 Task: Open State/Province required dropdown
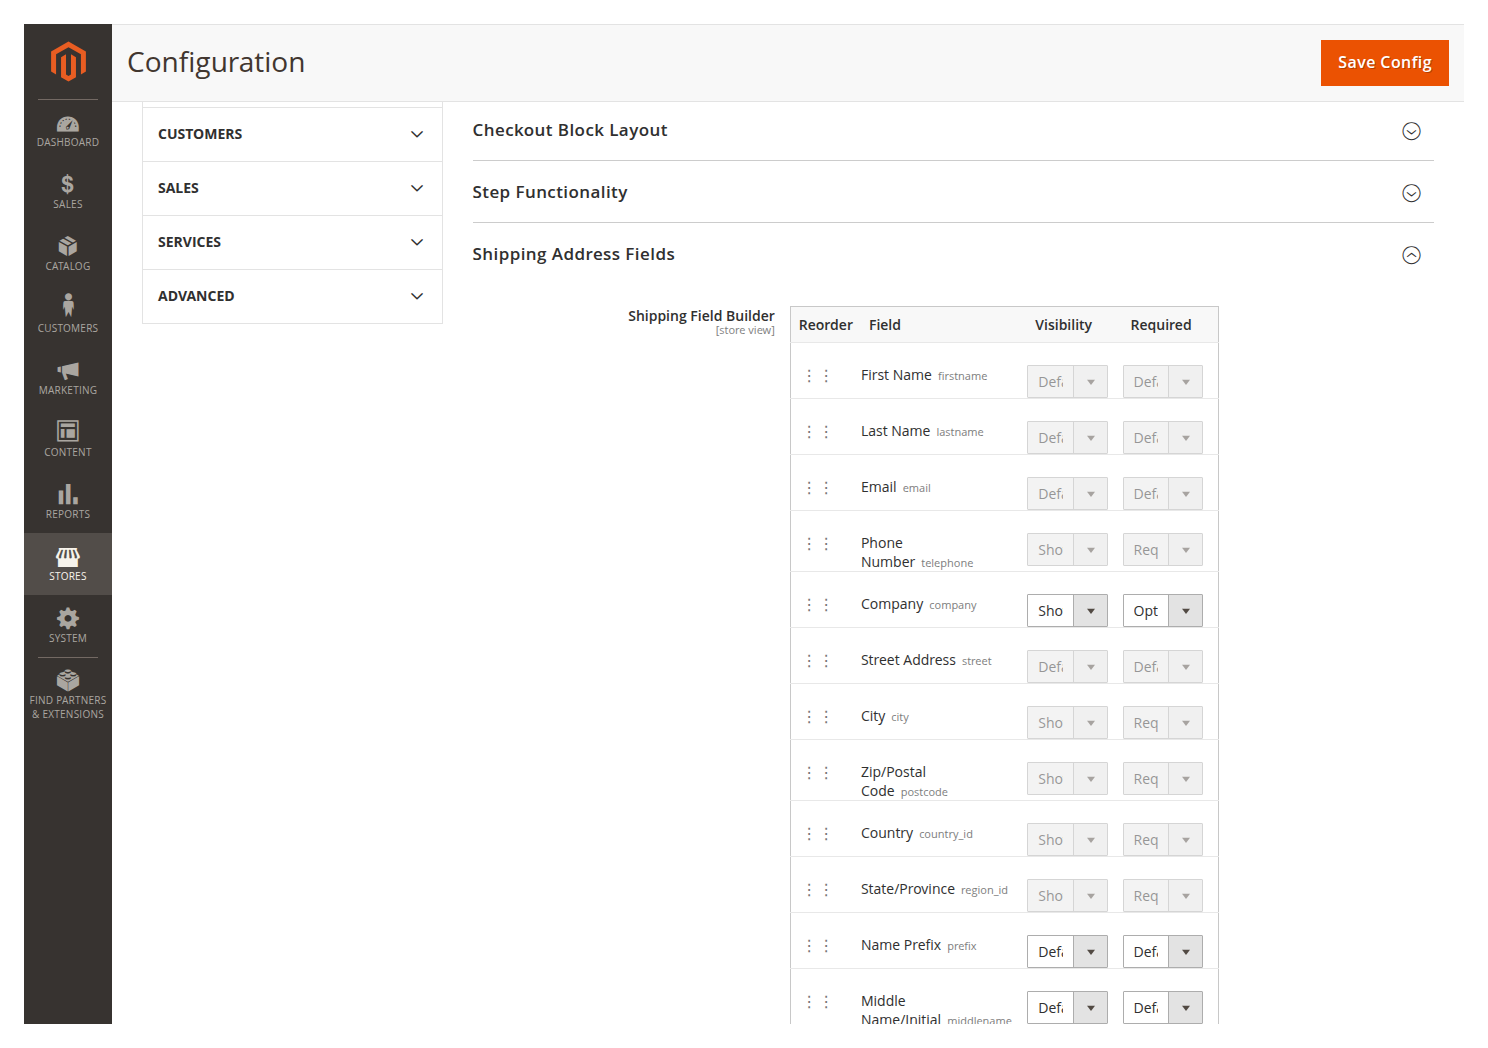pyautogui.click(x=1162, y=896)
